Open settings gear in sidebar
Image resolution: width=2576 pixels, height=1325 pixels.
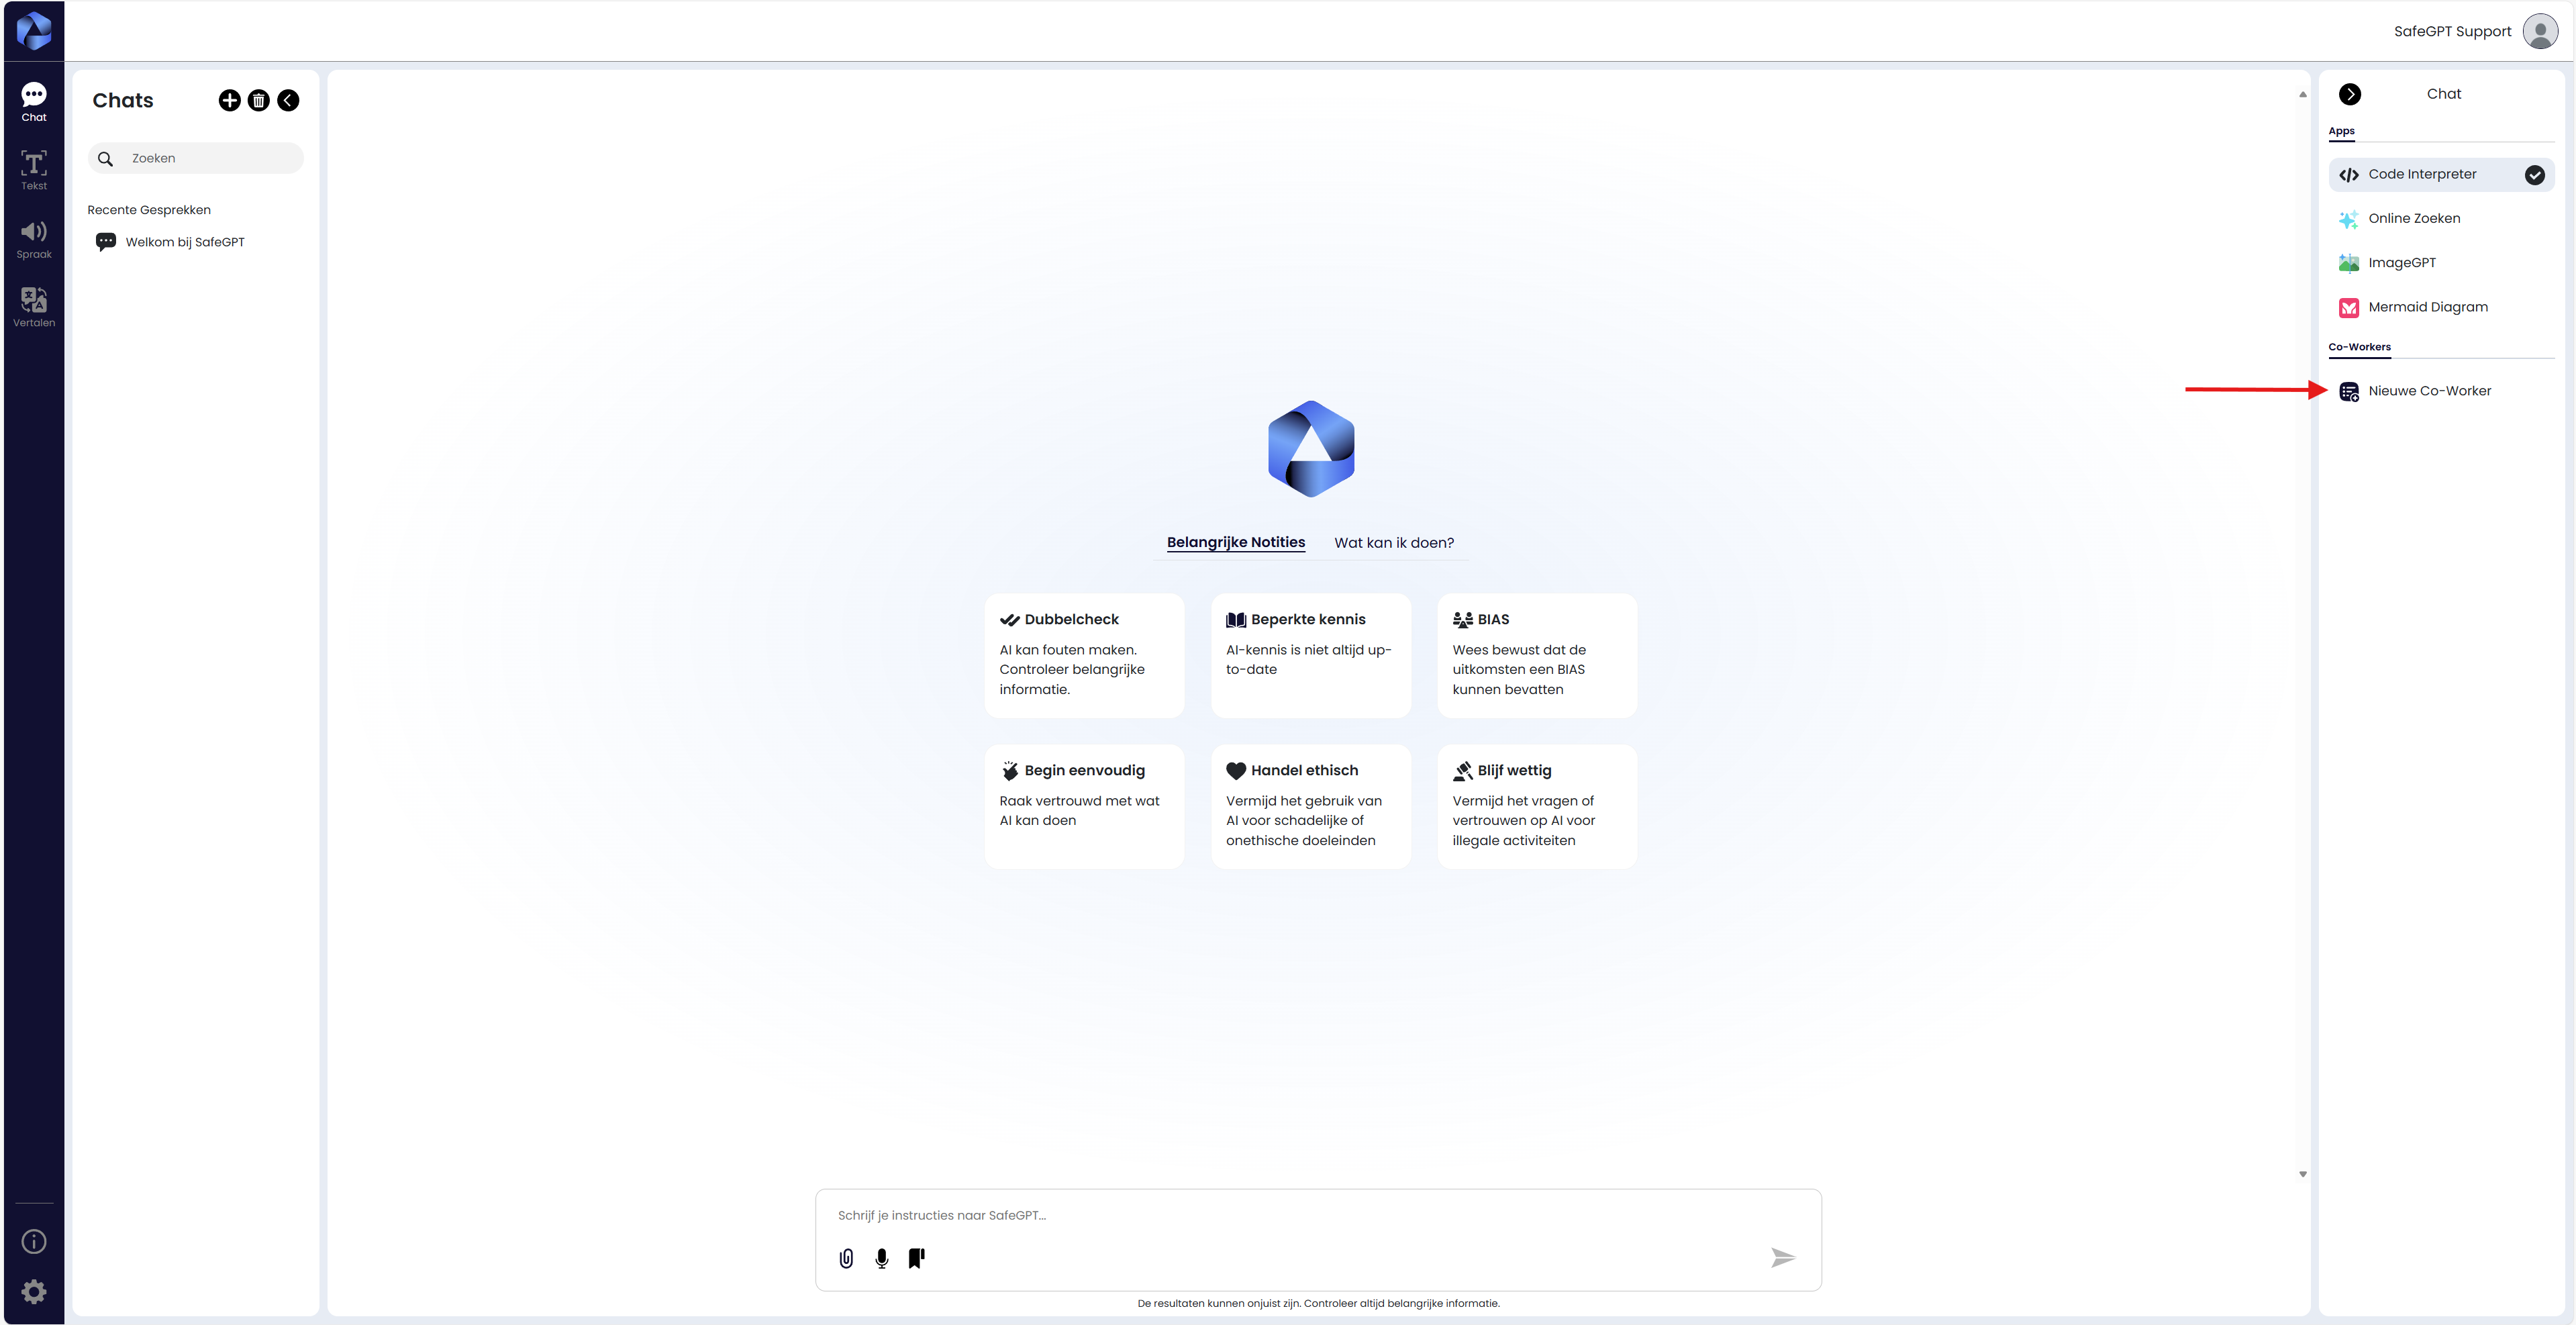pyautogui.click(x=34, y=1291)
